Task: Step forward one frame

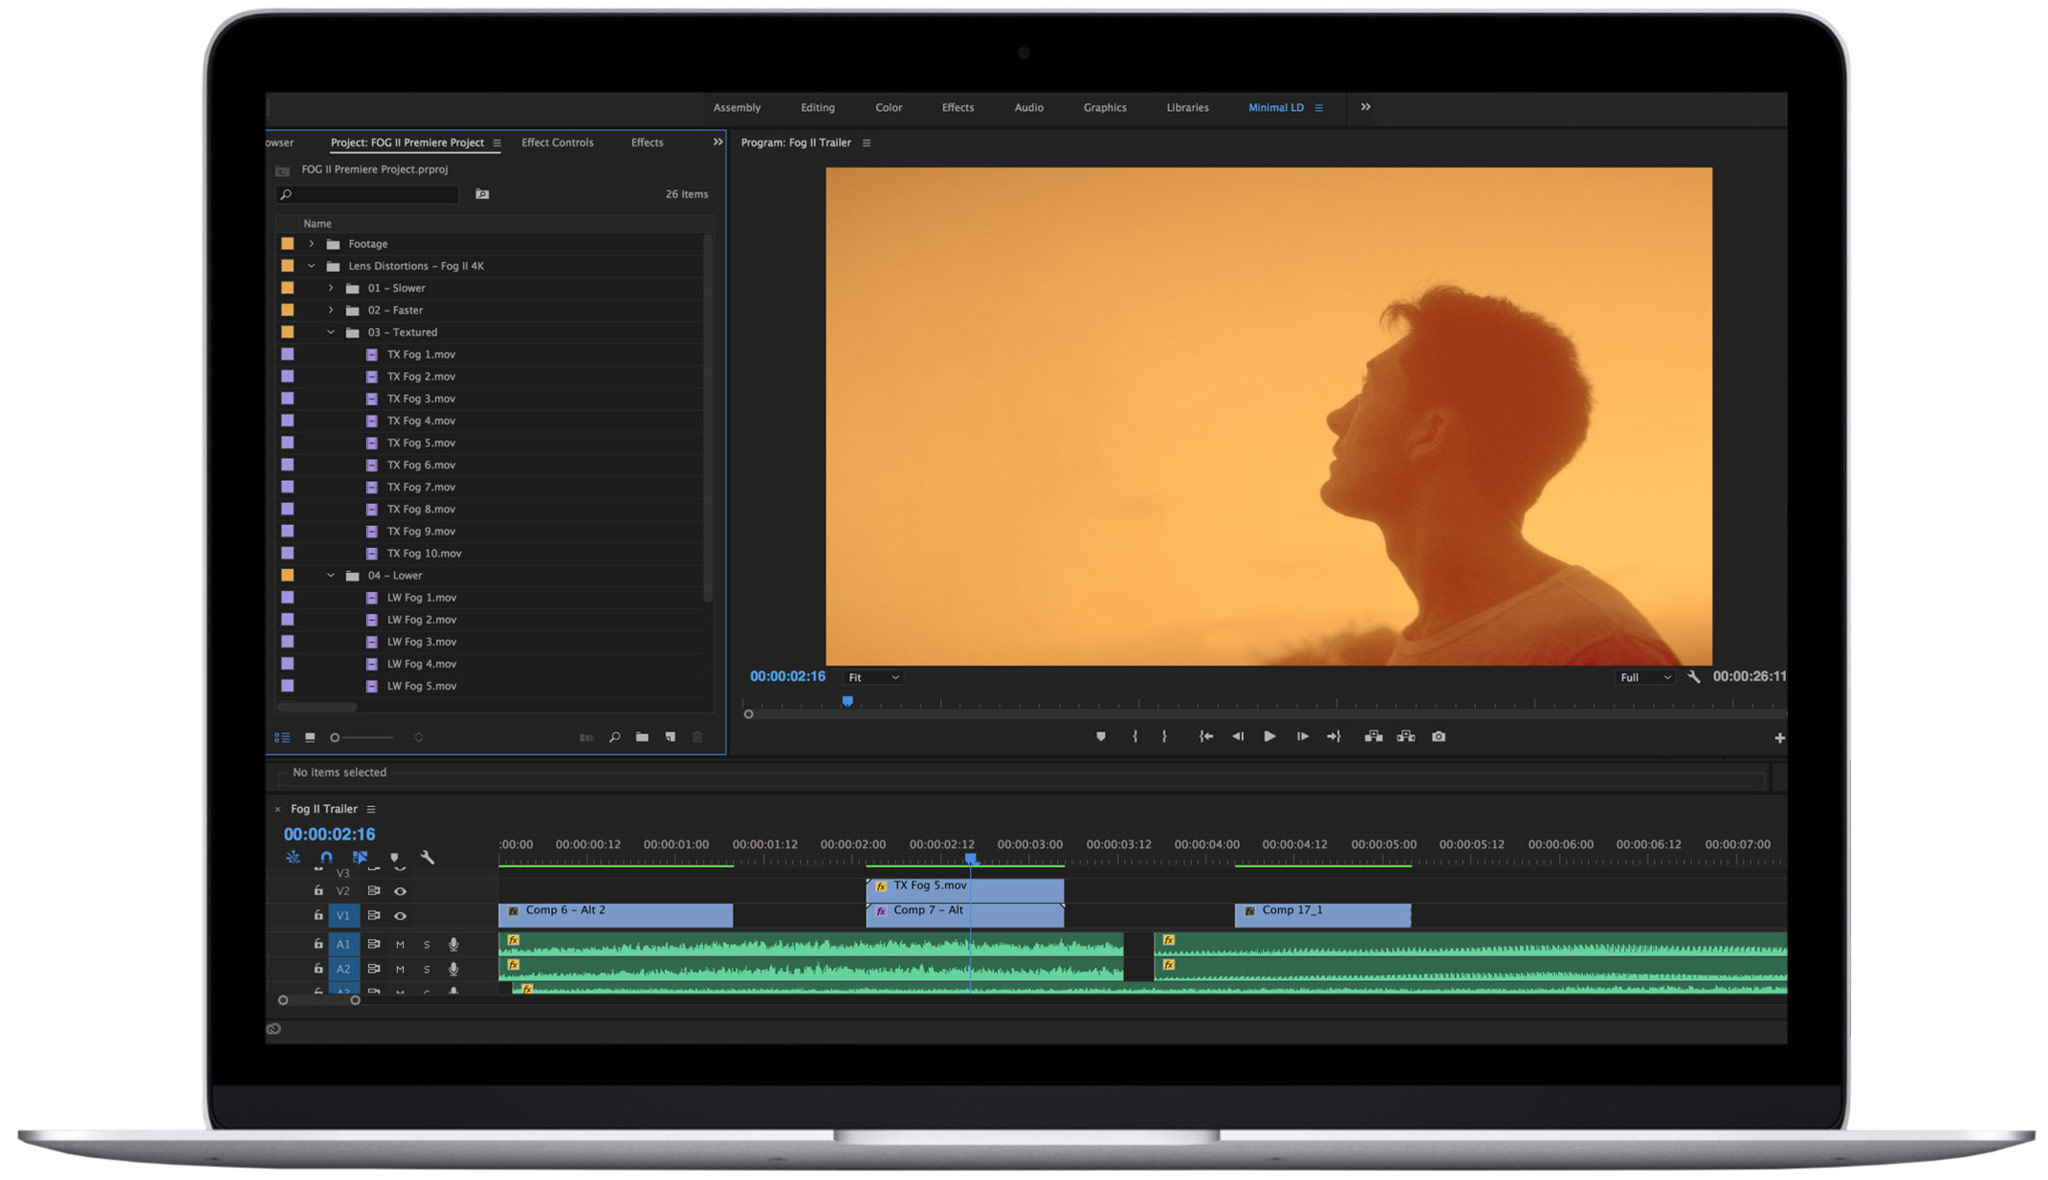Action: pos(1302,737)
